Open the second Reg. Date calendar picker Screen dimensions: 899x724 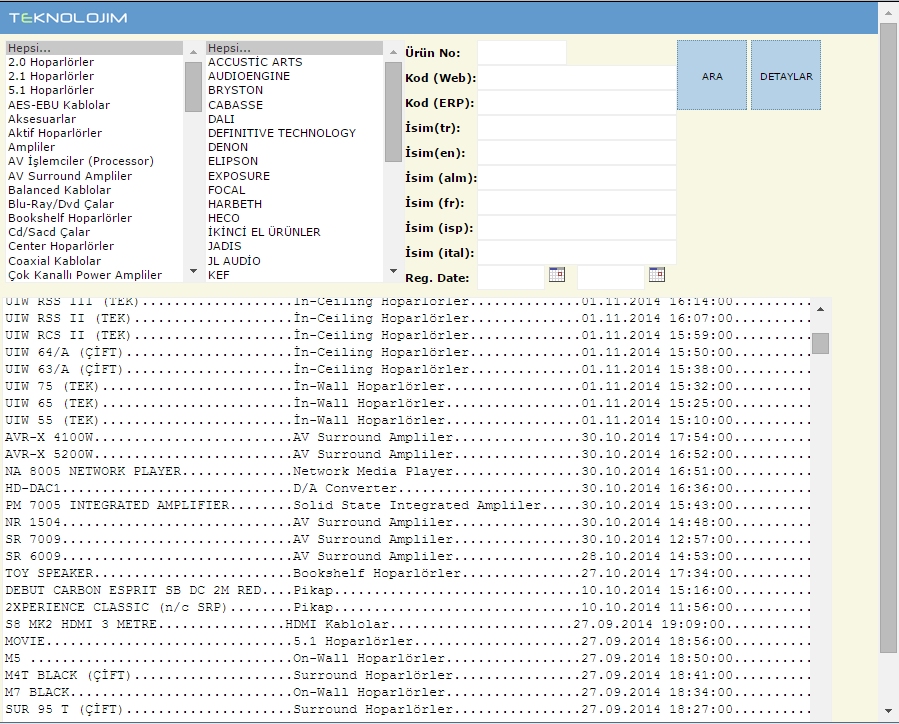tap(657, 275)
